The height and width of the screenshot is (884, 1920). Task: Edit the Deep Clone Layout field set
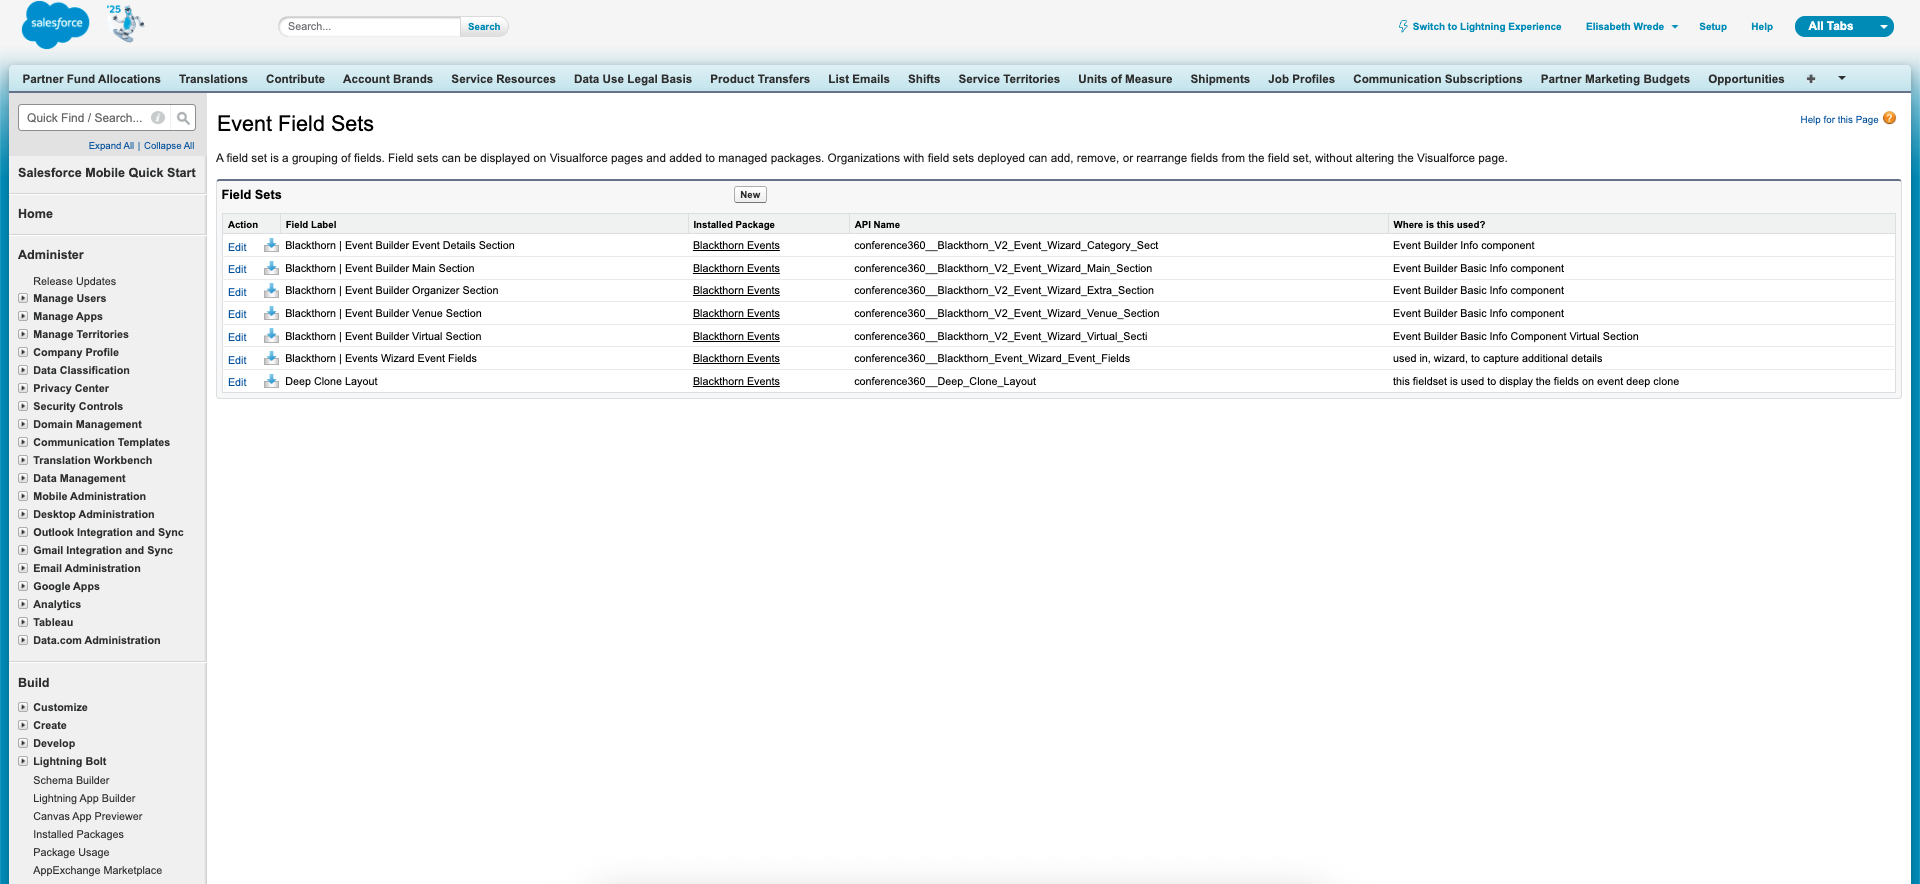pos(237,382)
